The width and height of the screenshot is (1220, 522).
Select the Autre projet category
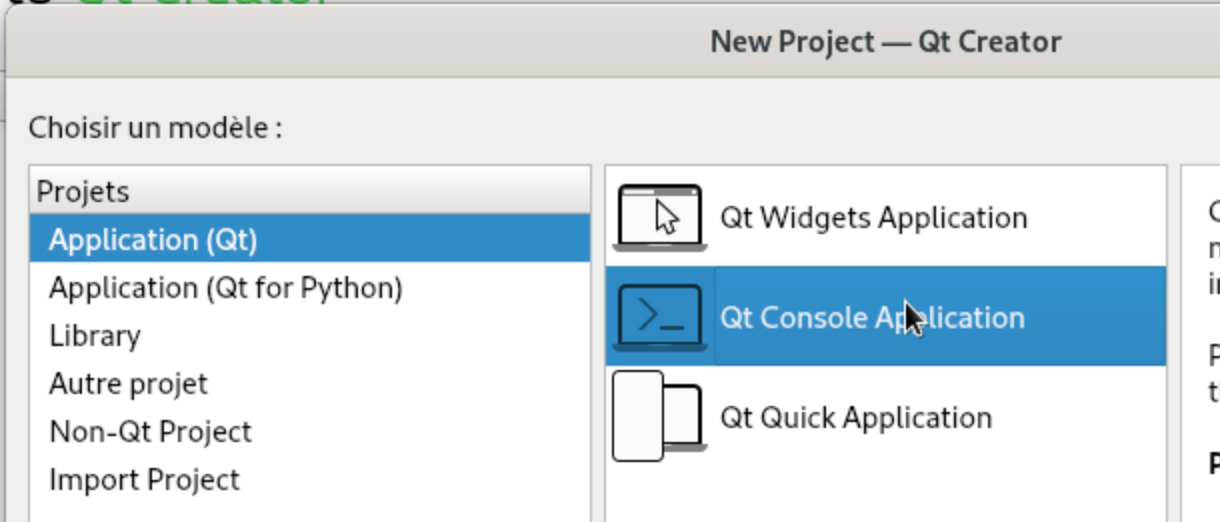click(128, 384)
